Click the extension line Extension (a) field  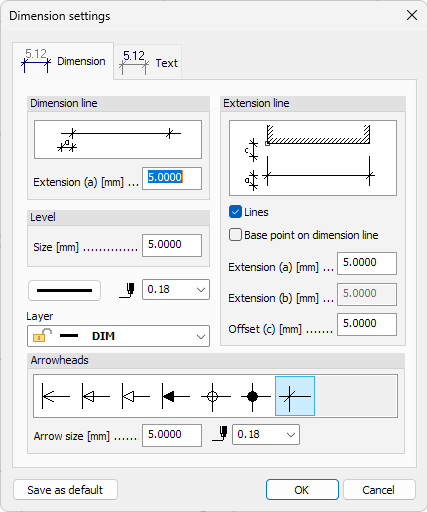tap(367, 263)
